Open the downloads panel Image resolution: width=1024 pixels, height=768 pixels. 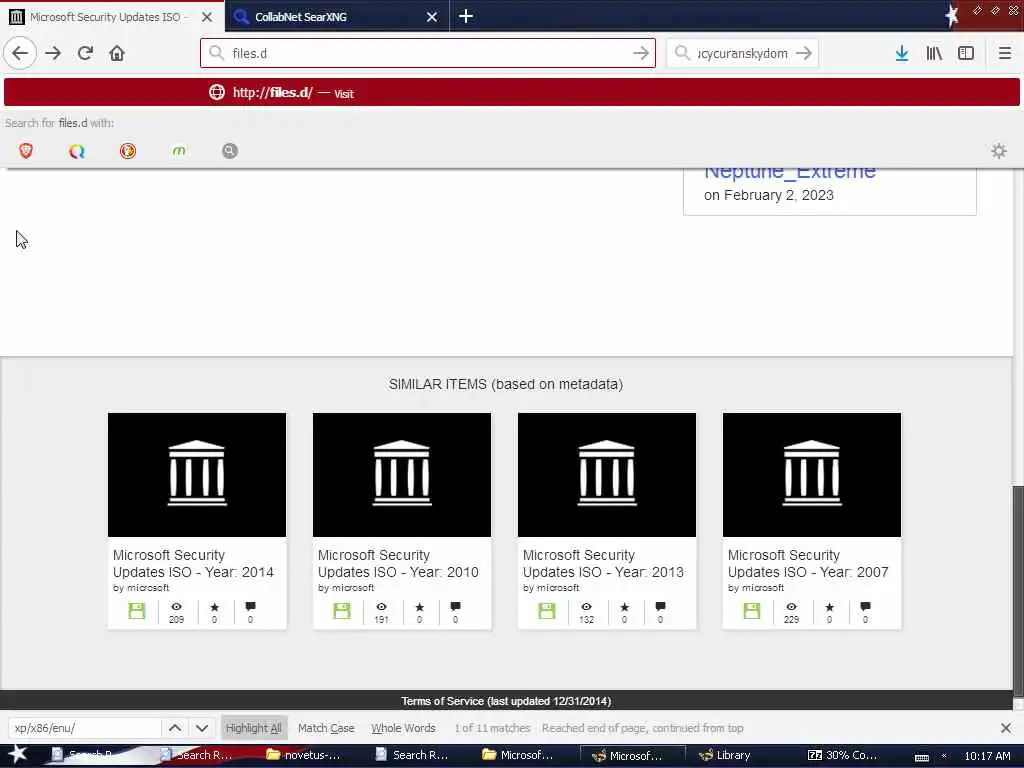[901, 53]
